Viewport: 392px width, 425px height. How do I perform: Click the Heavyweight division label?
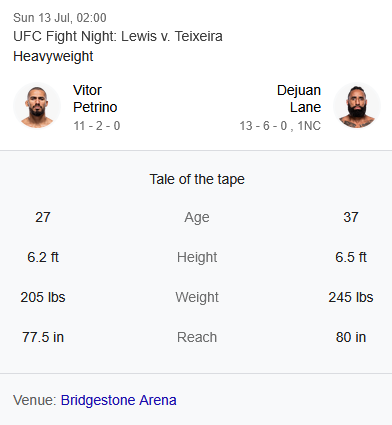coord(53,56)
